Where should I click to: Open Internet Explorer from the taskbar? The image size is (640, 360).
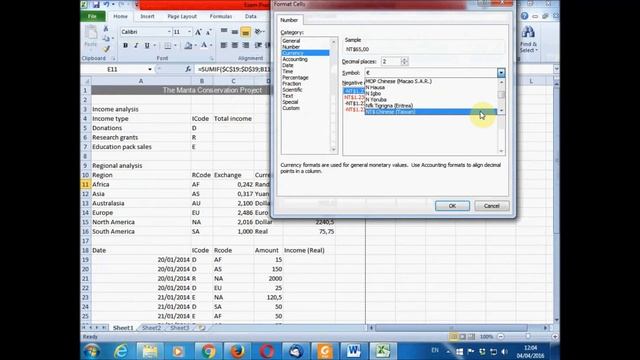120,351
